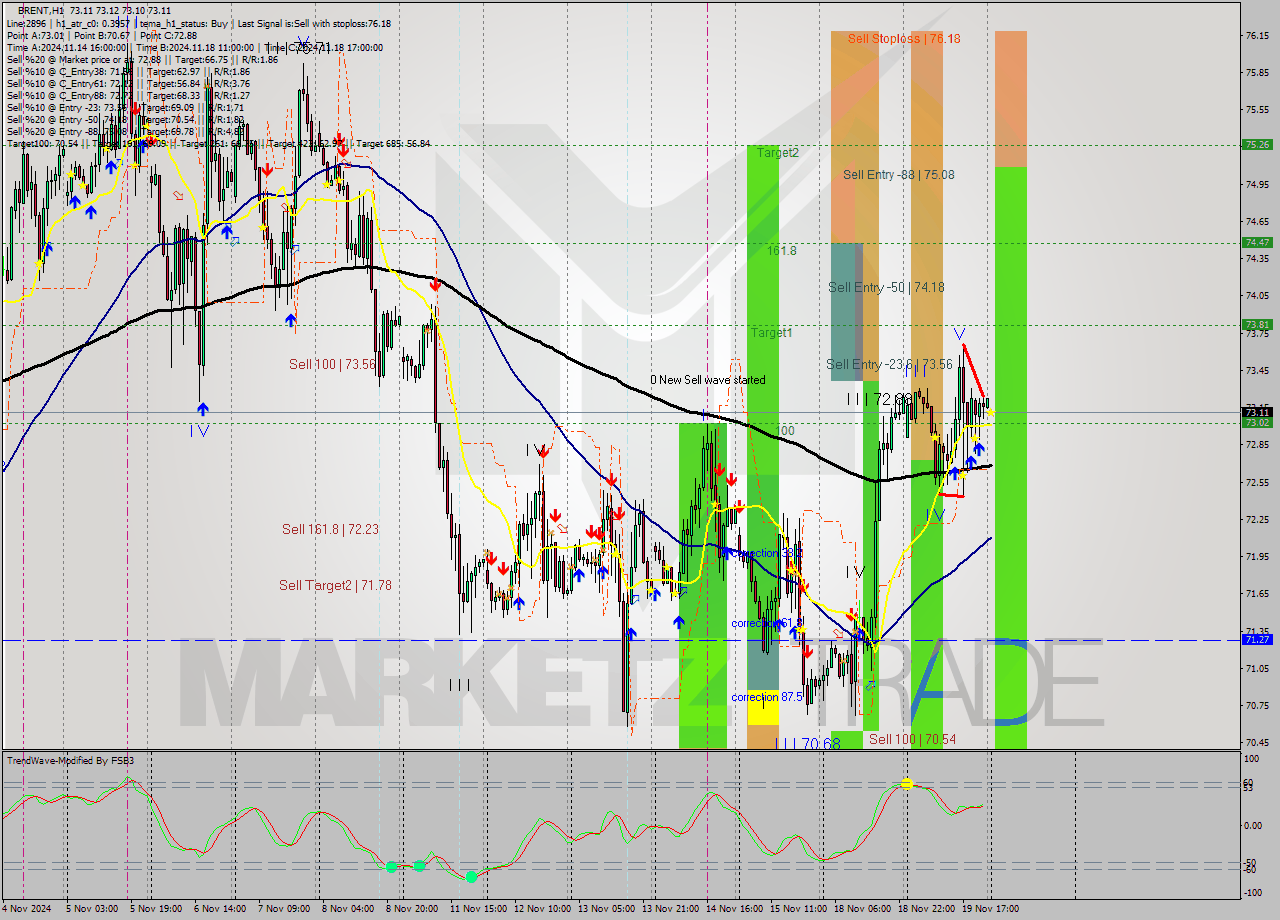
Task: Click the 'Sell Stoploss | 76.18' label
Action: point(904,39)
